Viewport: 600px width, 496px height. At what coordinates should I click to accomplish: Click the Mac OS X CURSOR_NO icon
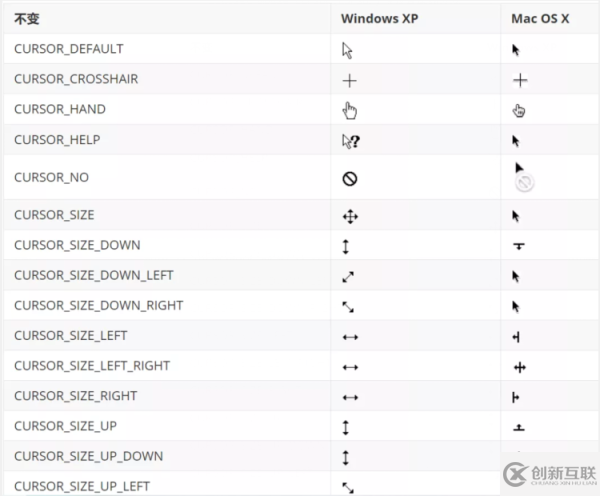pos(522,177)
